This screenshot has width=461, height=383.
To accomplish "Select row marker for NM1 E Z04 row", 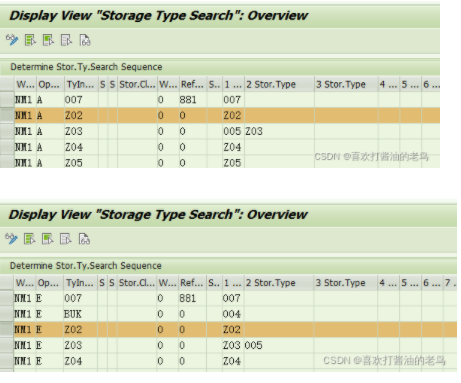I will [7, 361].
